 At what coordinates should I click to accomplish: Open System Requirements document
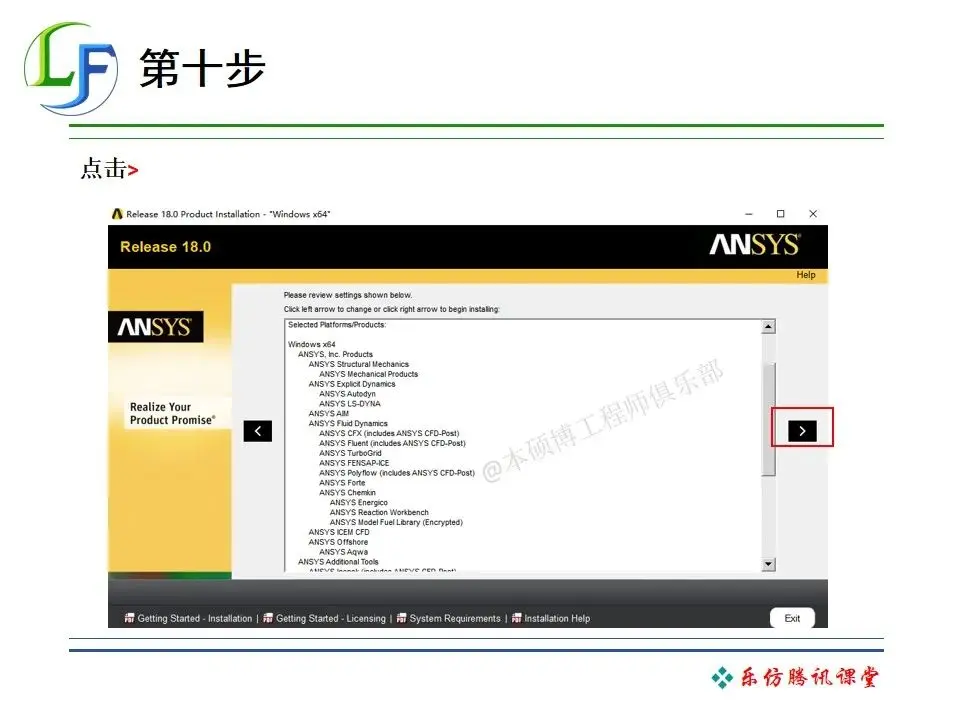[455, 618]
